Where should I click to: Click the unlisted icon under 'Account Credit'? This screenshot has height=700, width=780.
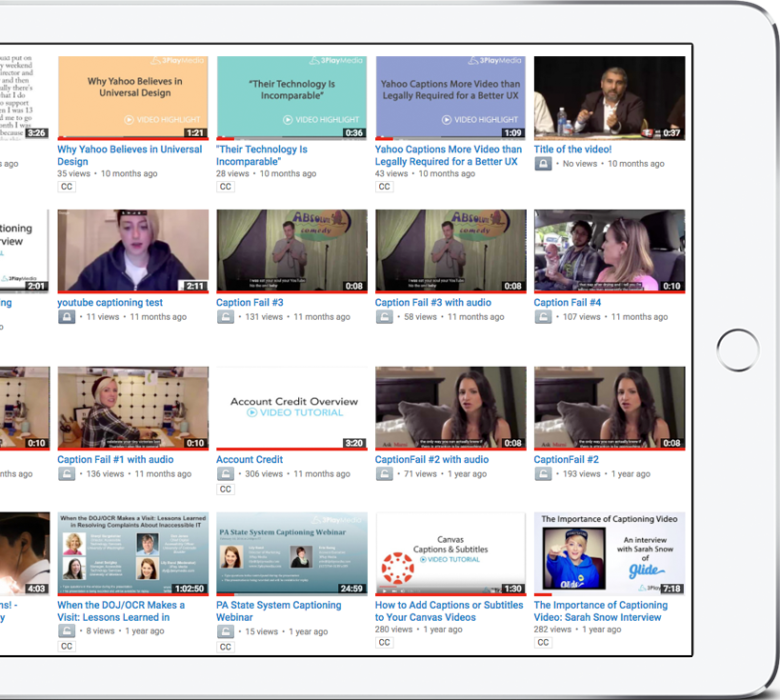(x=225, y=474)
